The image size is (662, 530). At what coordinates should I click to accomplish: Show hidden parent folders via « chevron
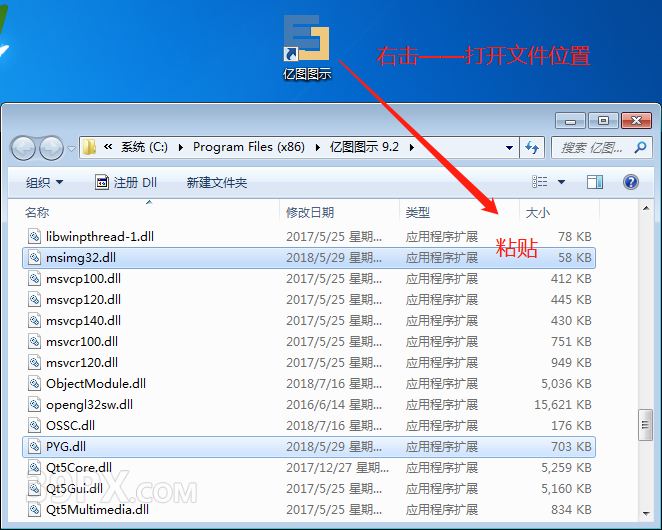click(108, 147)
